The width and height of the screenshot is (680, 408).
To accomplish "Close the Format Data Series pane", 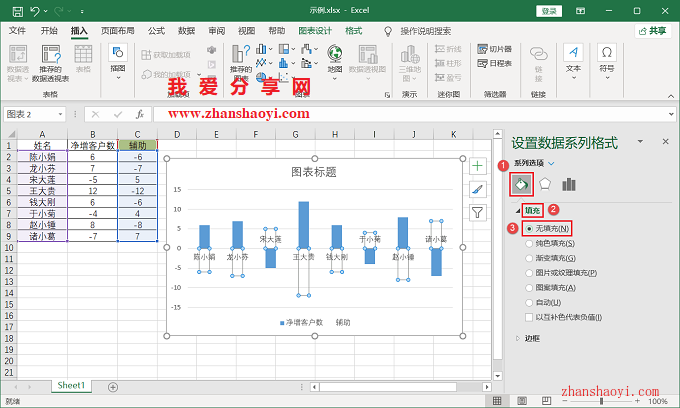I will point(666,141).
